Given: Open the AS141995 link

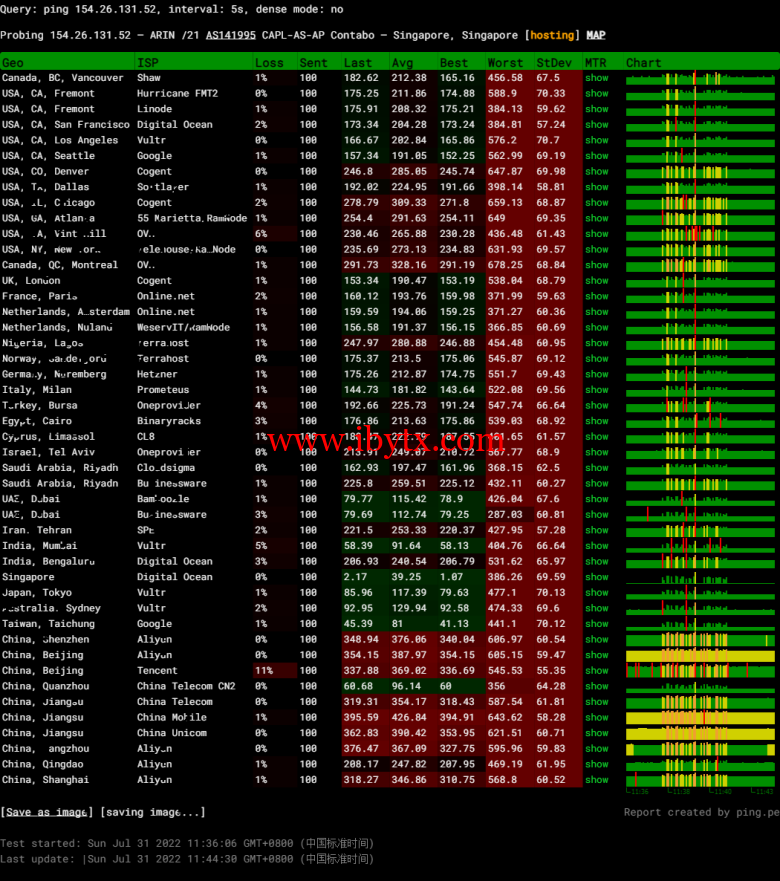Looking at the screenshot, I should pos(230,35).
